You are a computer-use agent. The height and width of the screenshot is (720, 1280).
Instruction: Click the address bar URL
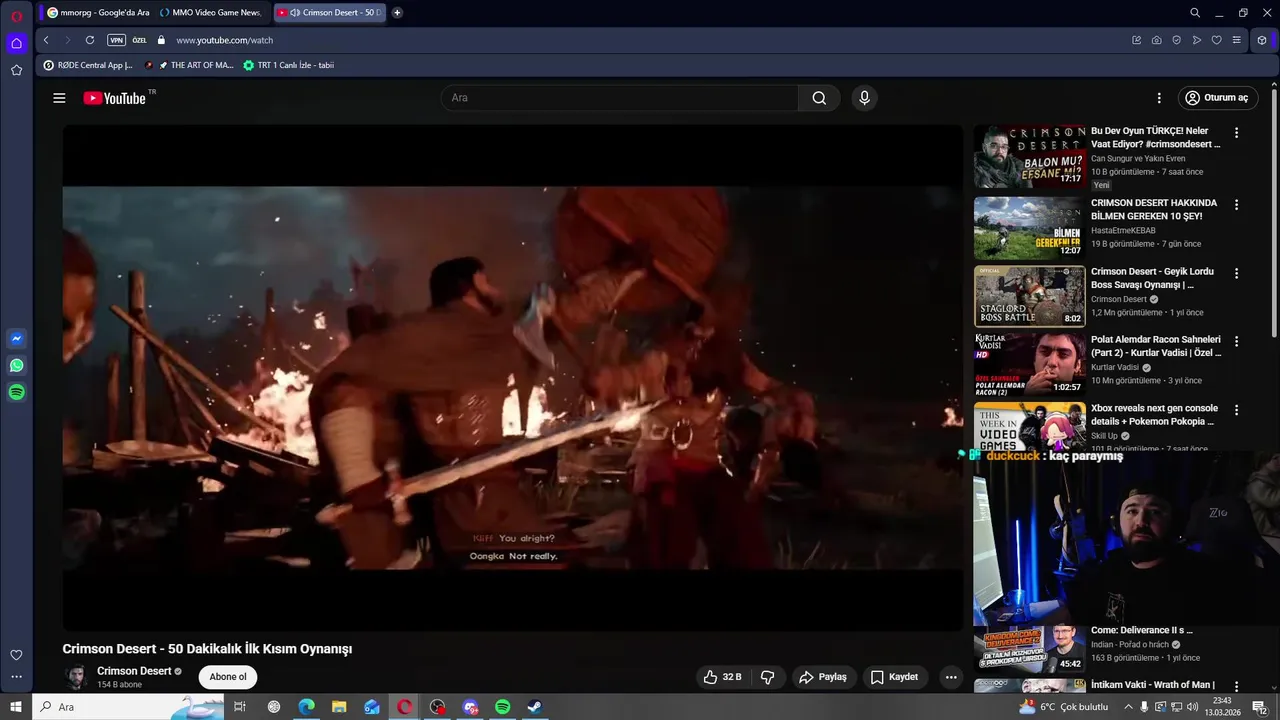(x=225, y=40)
